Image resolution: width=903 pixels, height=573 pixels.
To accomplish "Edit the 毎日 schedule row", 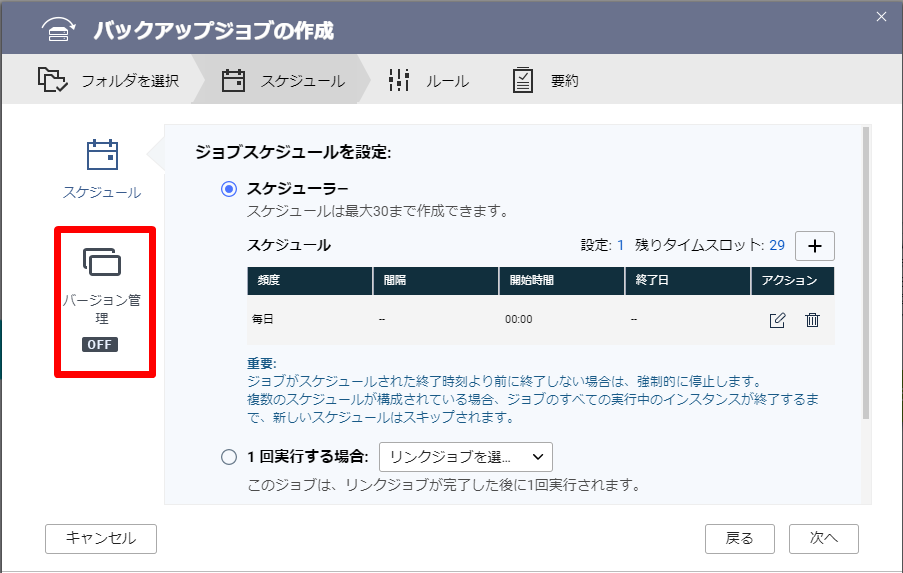I will point(777,320).
